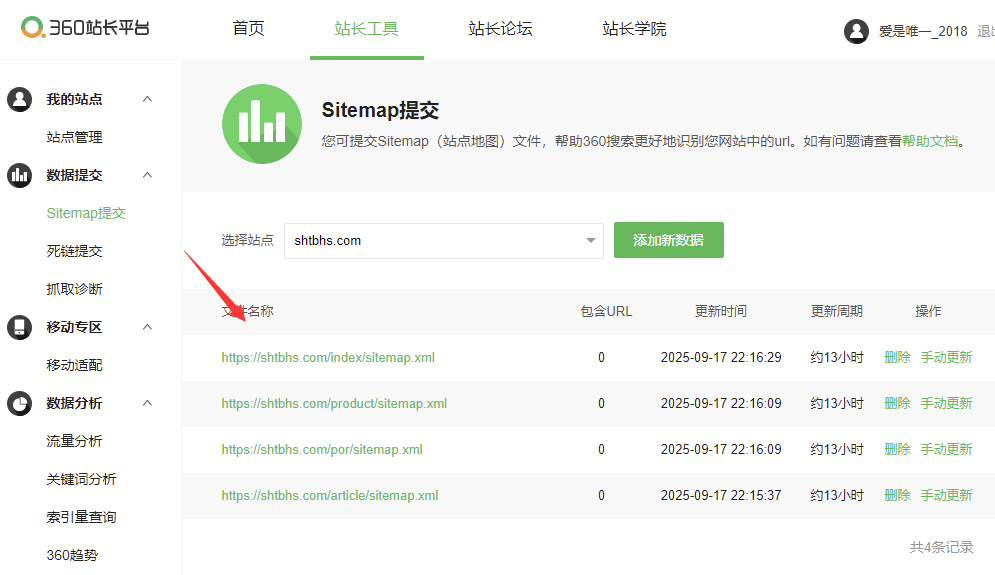
Task: Click the 数据提交 bar chart sidebar icon
Action: click(x=20, y=176)
